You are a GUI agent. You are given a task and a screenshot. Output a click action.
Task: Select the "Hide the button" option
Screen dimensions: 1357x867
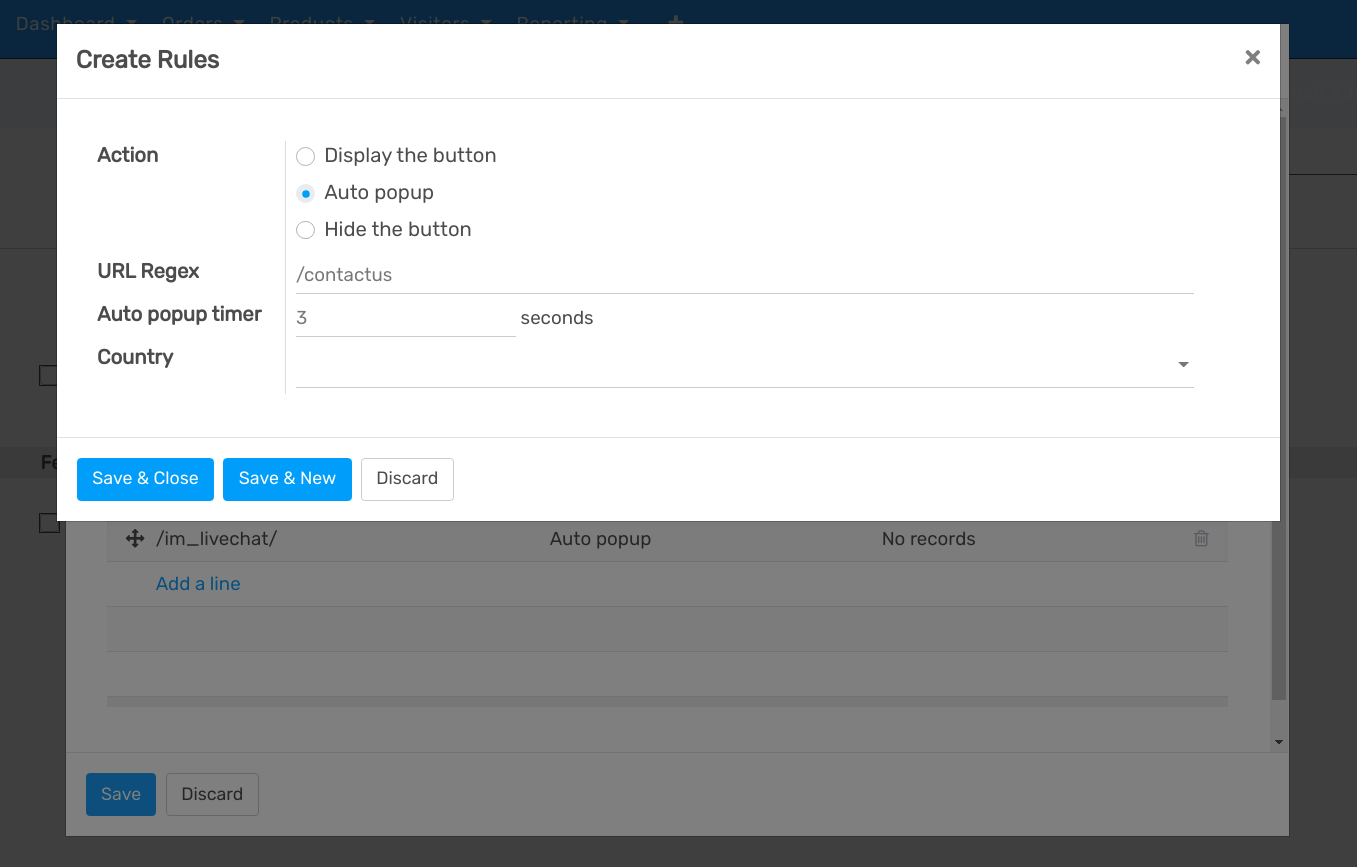(x=305, y=230)
